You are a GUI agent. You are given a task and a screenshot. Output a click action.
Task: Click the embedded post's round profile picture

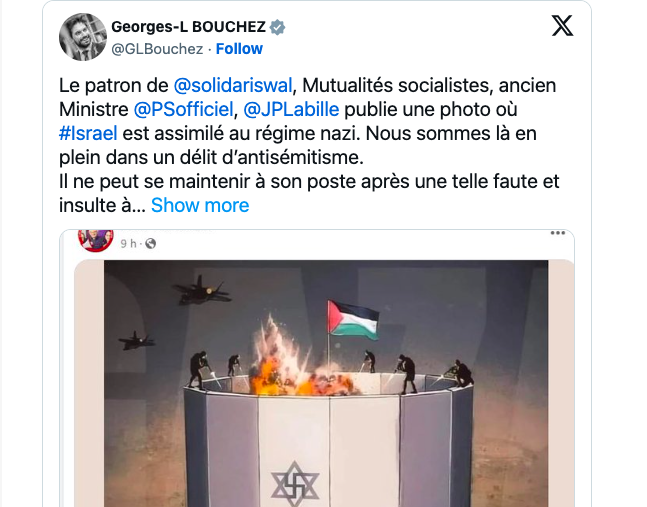coord(96,239)
